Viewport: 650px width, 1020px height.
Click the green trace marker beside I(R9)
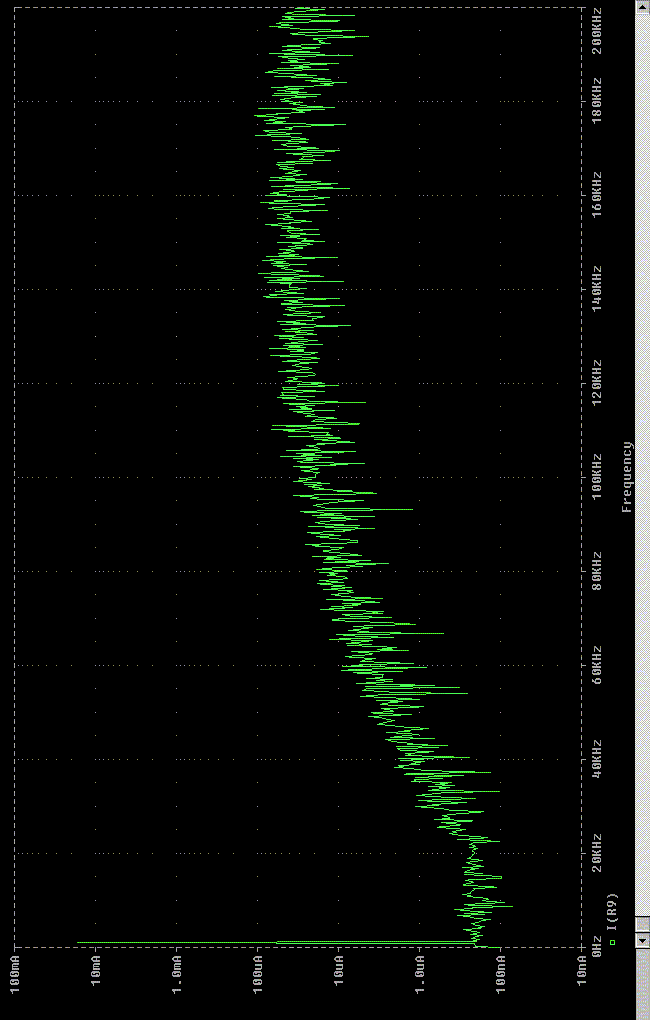pos(612,943)
